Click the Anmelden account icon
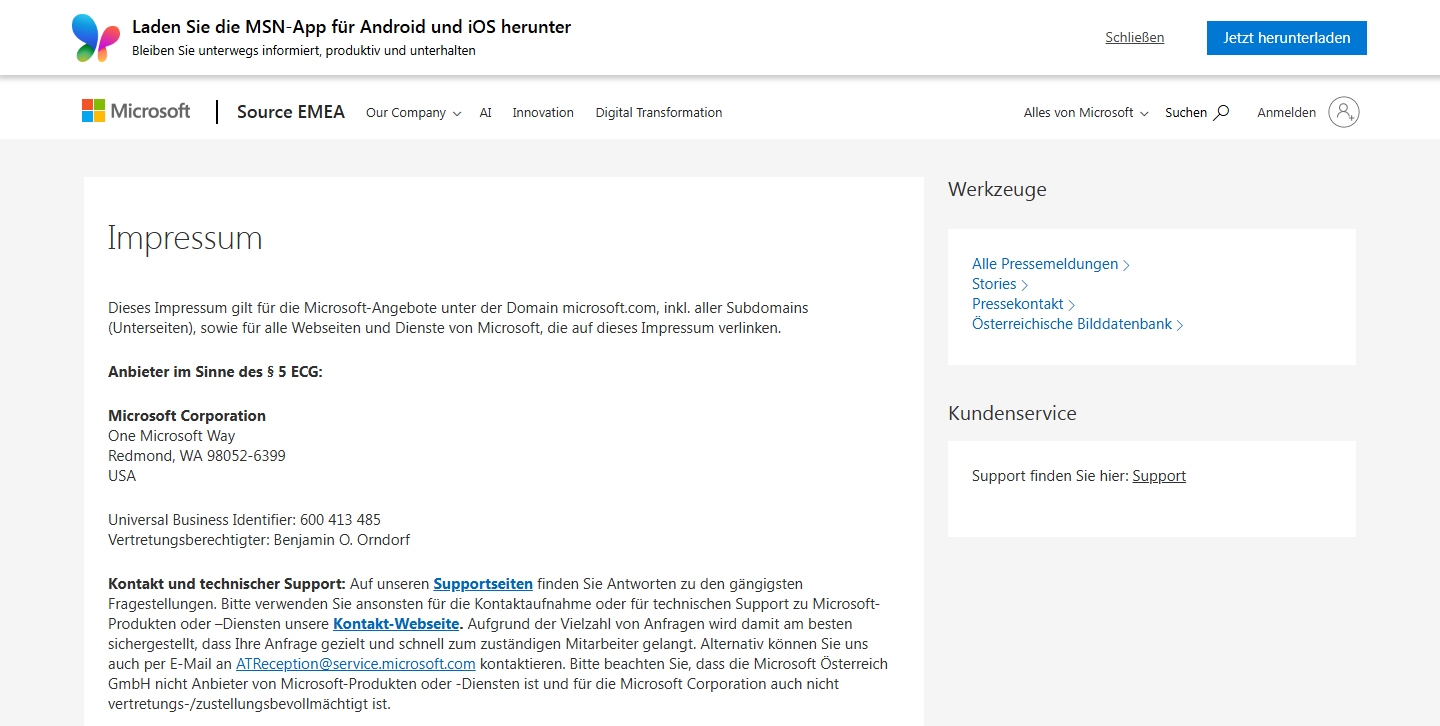Screen dimensions: 1440x726 tap(1345, 112)
